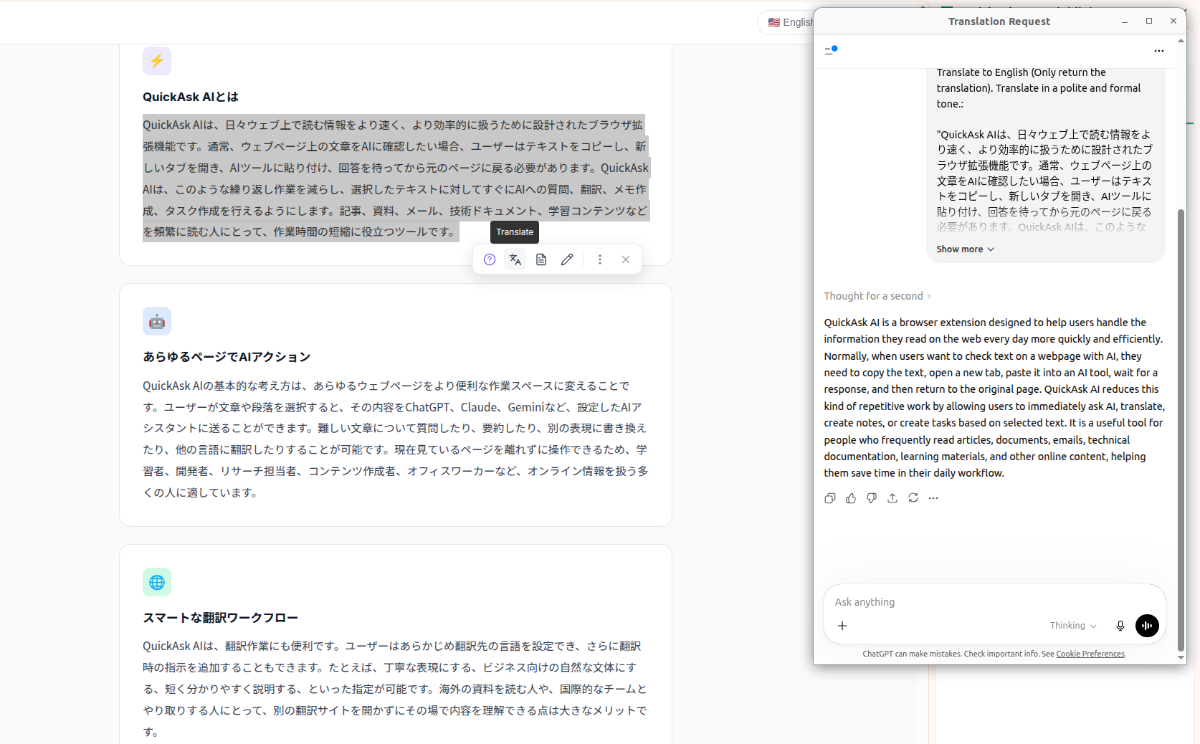The height and width of the screenshot is (744, 1200).
Task: Click the microphone dictate icon
Action: [1120, 626]
